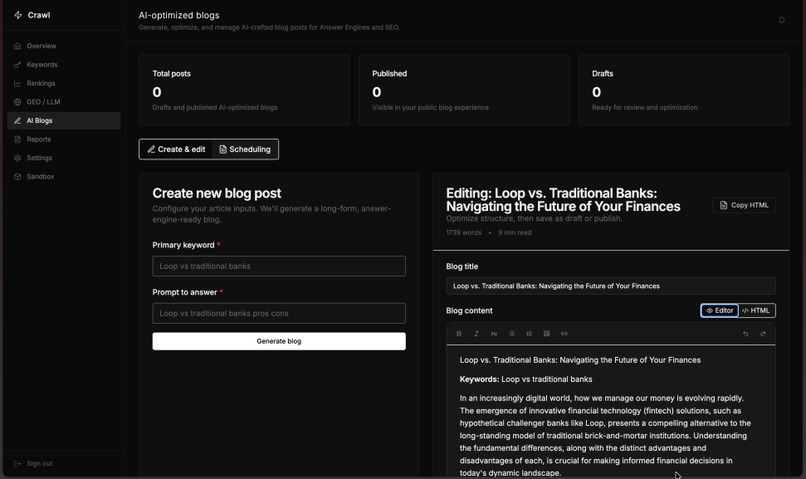The image size is (806, 479).
Task: Open Rankings from the sidebar
Action: point(64,83)
